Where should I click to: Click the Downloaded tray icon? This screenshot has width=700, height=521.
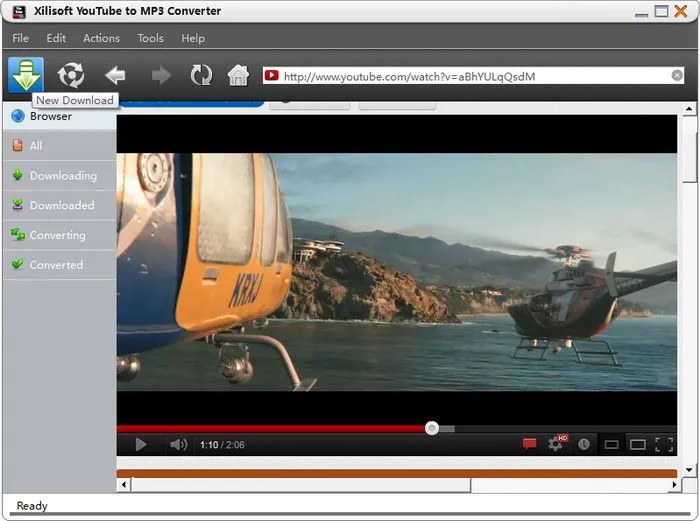17,205
